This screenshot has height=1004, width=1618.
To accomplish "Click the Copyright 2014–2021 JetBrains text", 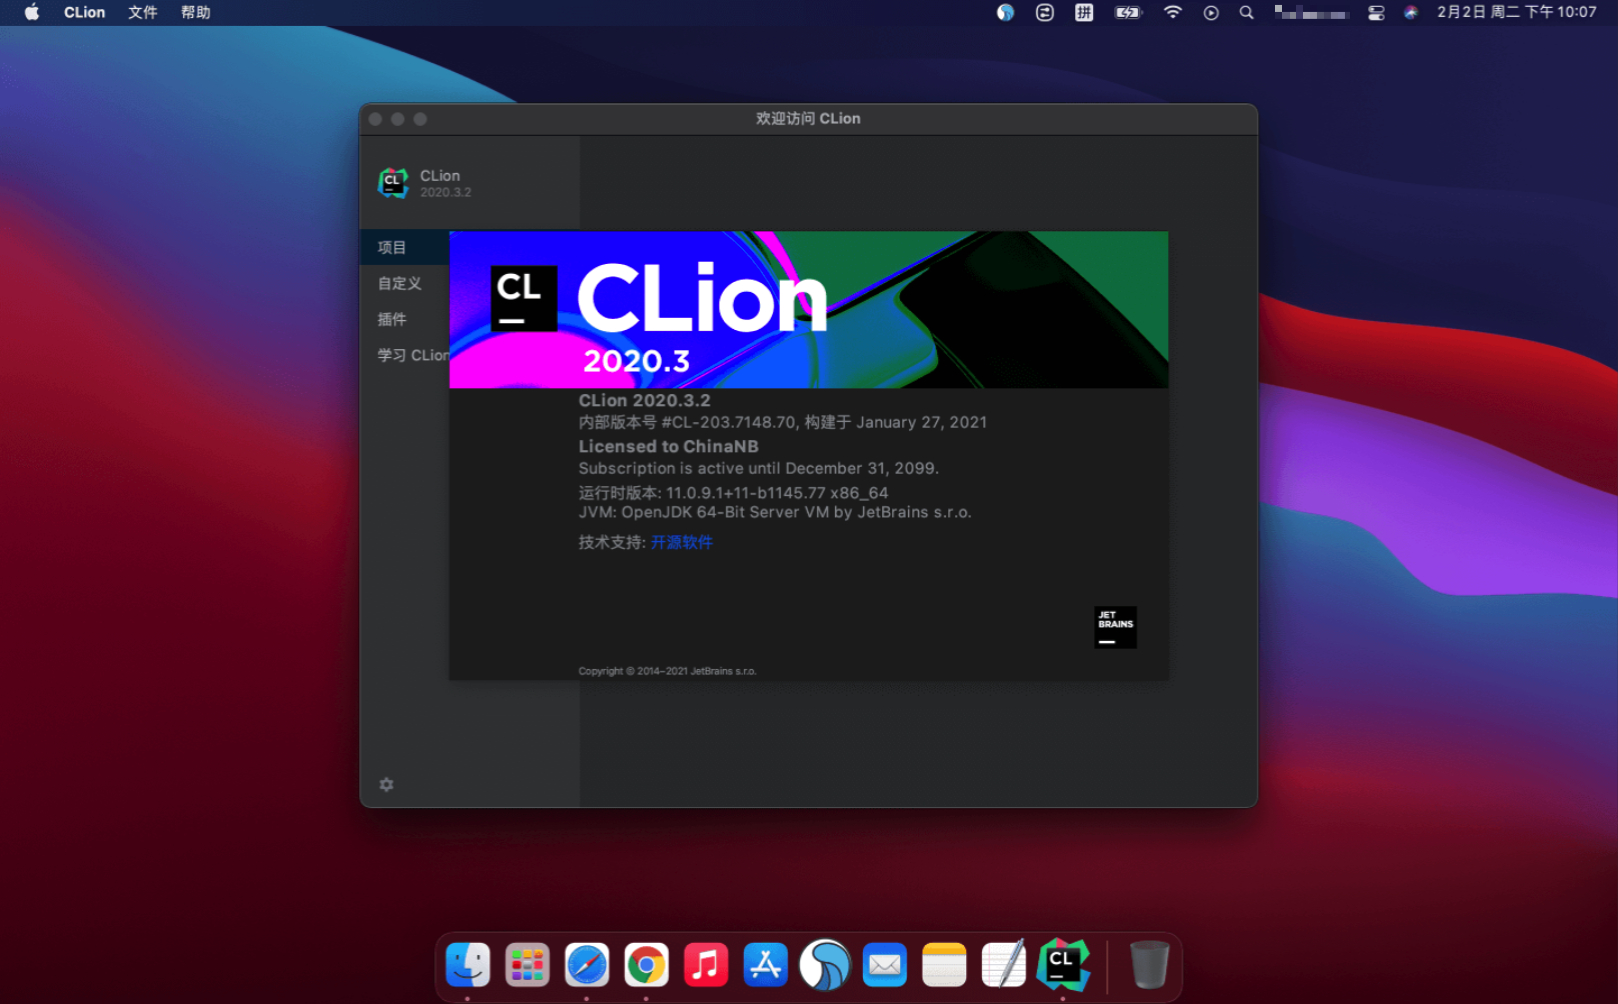I will pos(667,671).
